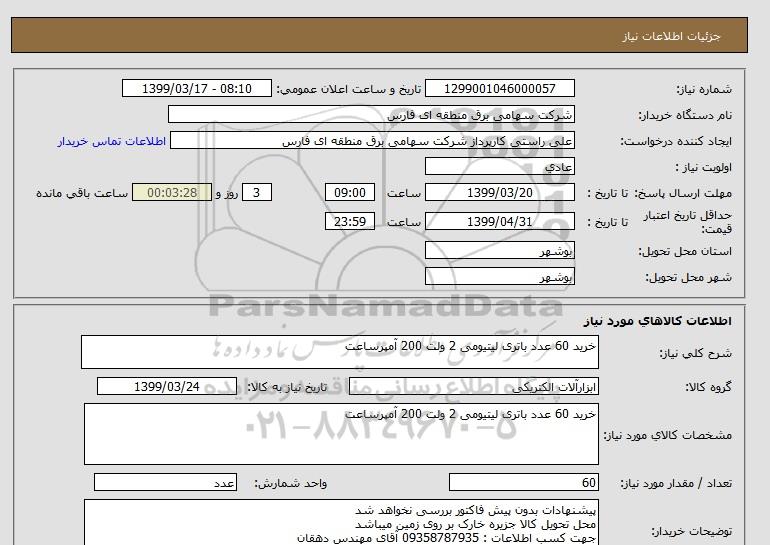Click the شرح کلی نیاز description box
This screenshot has height=545, width=770.
tap(340, 352)
